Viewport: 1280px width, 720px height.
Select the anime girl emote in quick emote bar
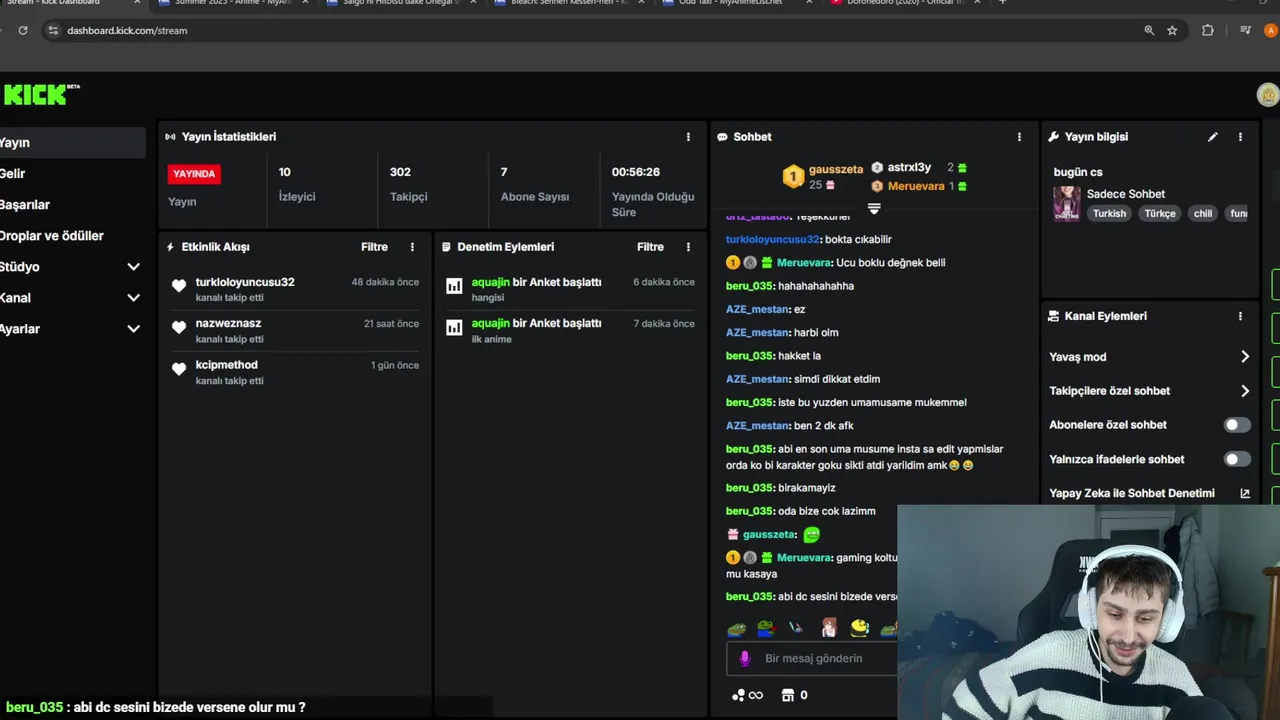click(x=829, y=628)
